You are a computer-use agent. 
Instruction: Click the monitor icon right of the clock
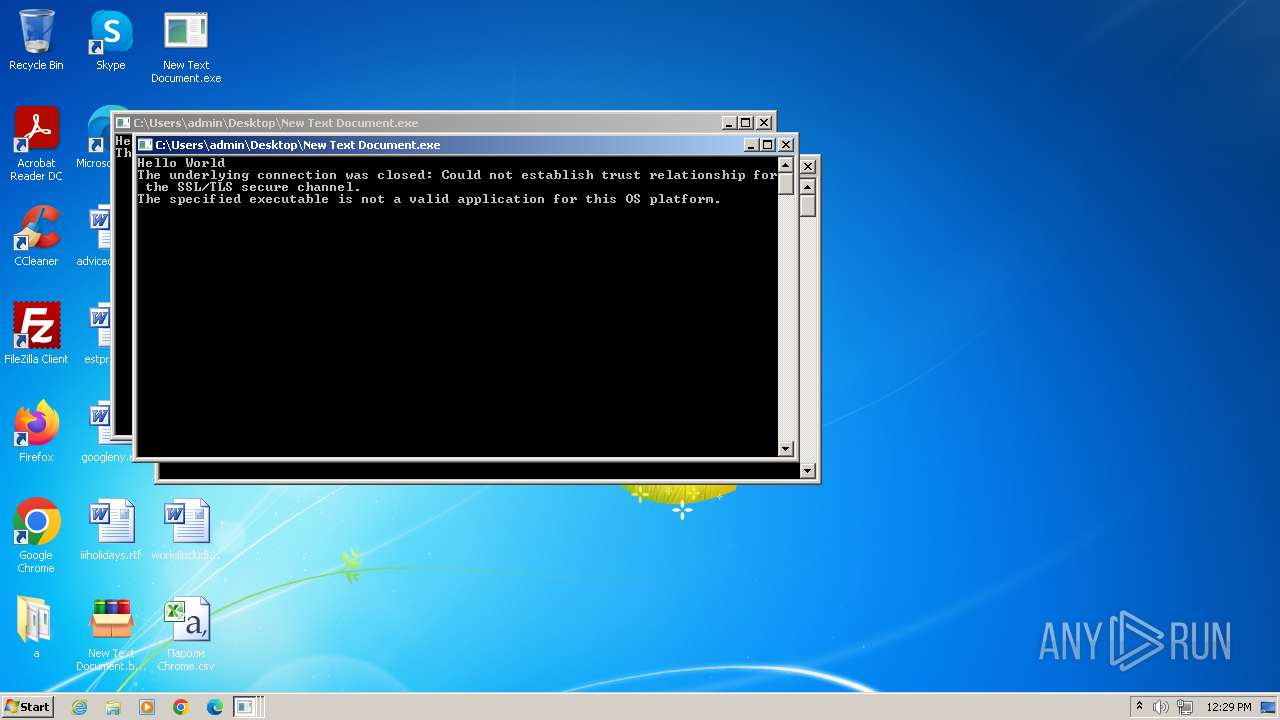1266,707
